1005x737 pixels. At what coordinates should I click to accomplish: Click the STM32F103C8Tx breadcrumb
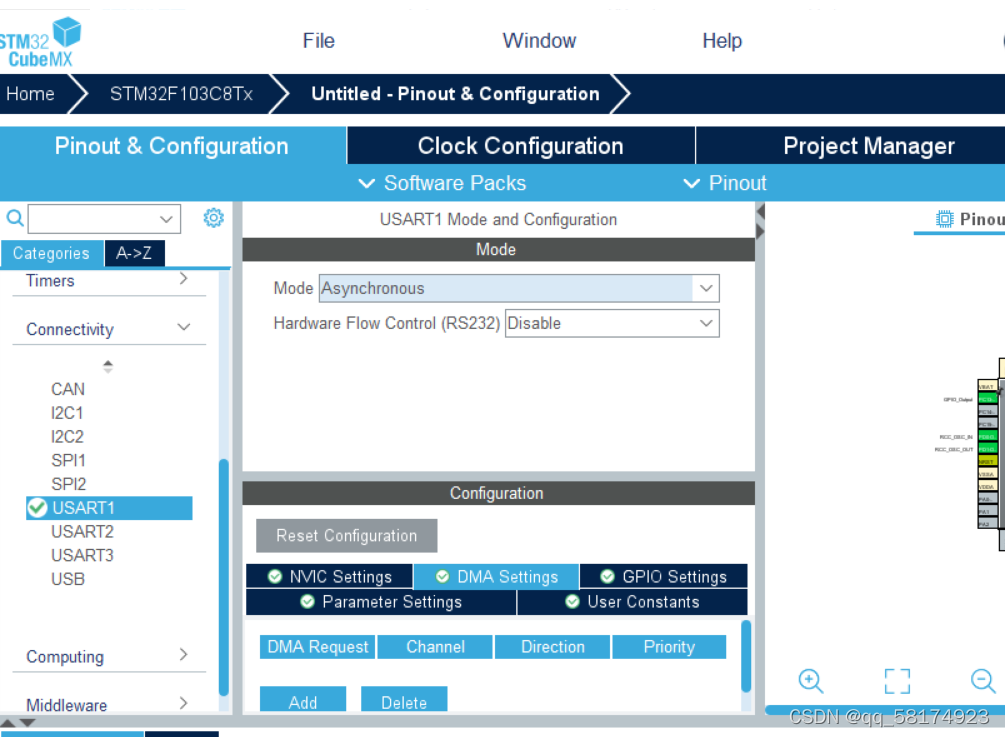pos(181,94)
